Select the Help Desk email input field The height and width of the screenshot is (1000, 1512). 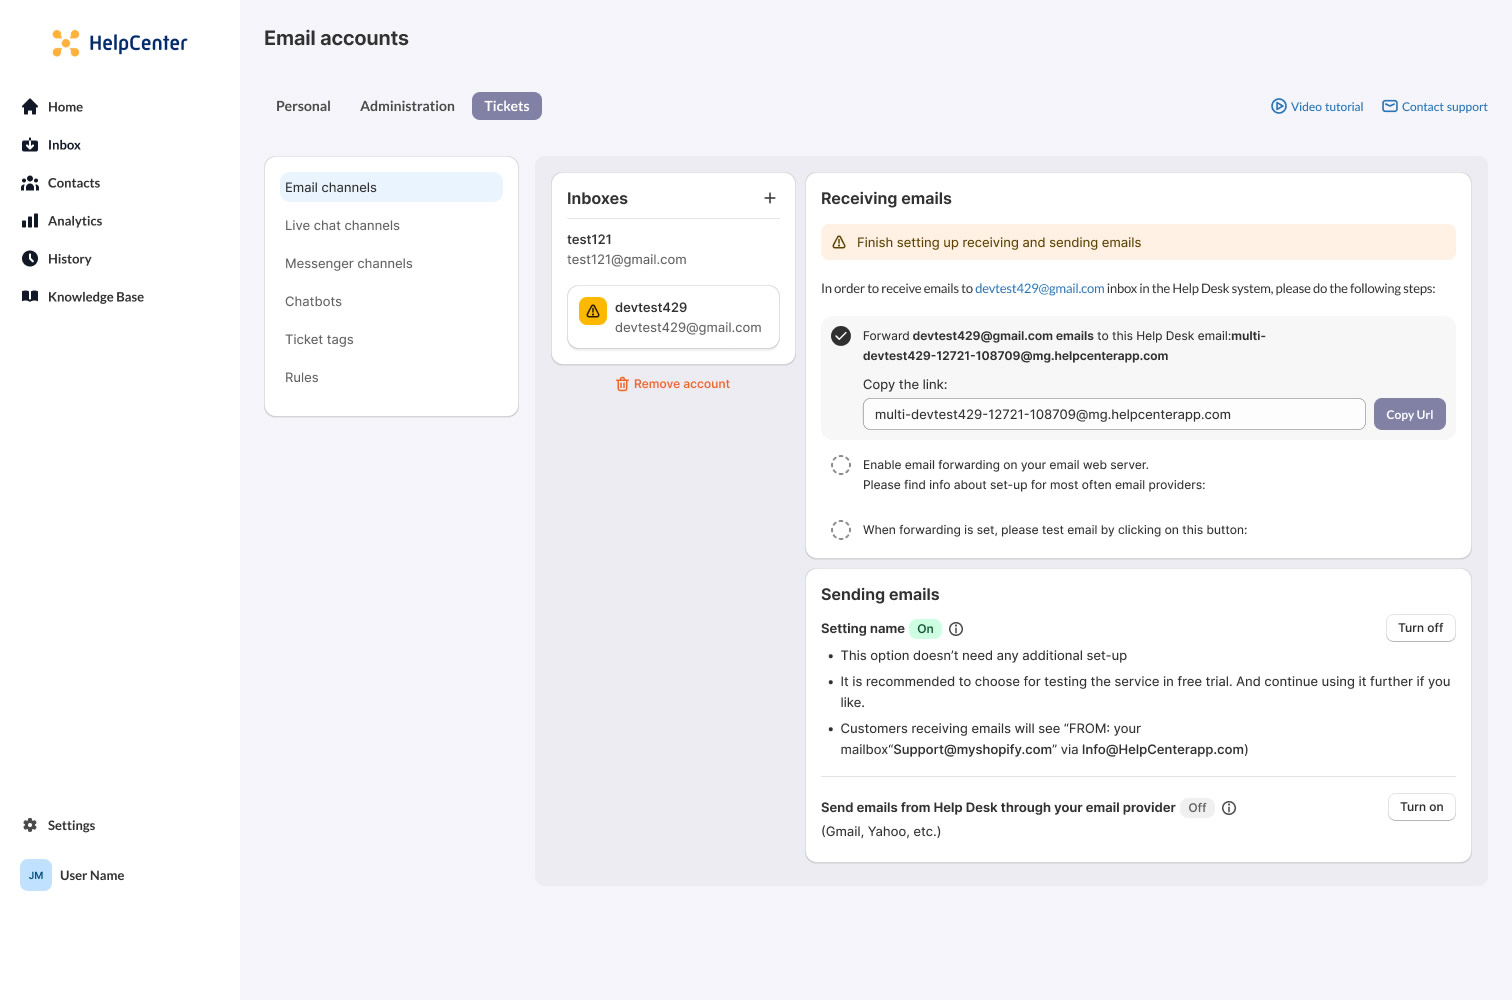pos(1113,413)
